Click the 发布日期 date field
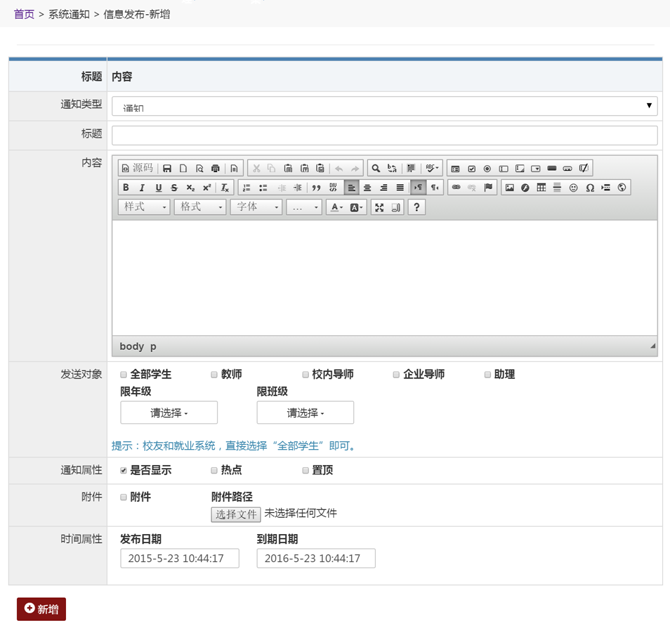Screen dimensions: 670x626 tap(180, 558)
